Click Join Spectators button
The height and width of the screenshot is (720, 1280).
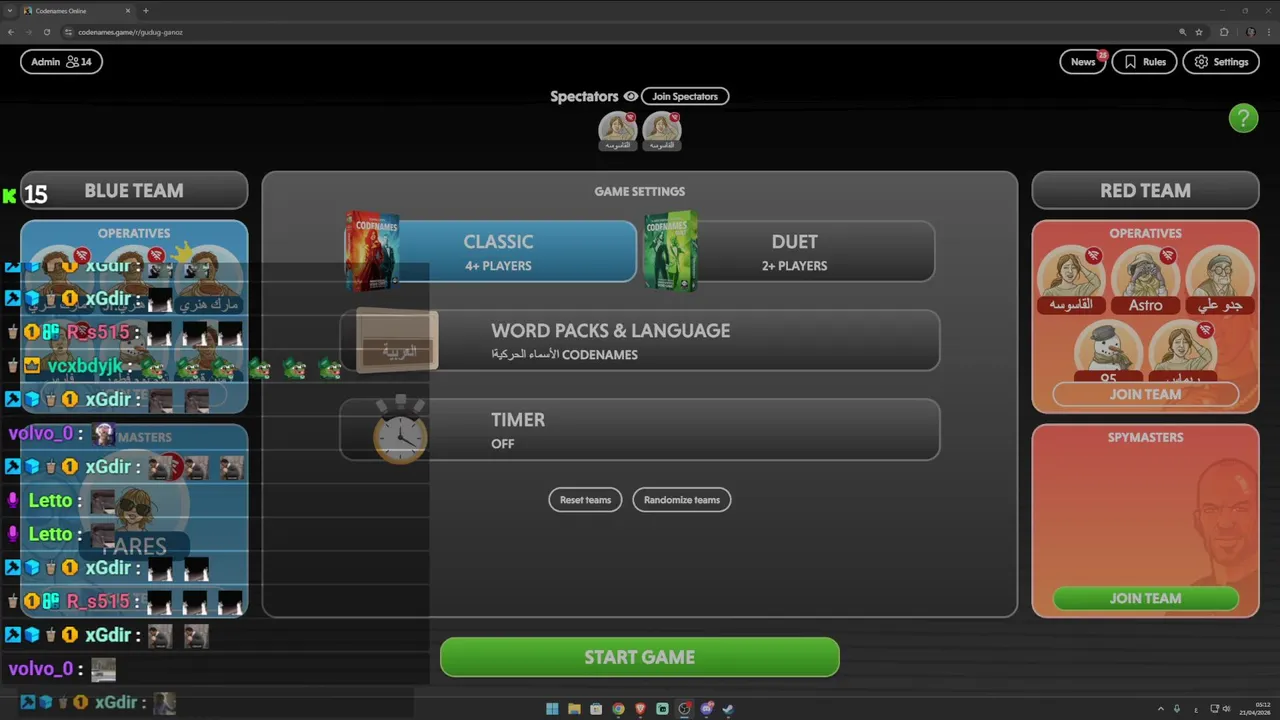click(x=685, y=97)
